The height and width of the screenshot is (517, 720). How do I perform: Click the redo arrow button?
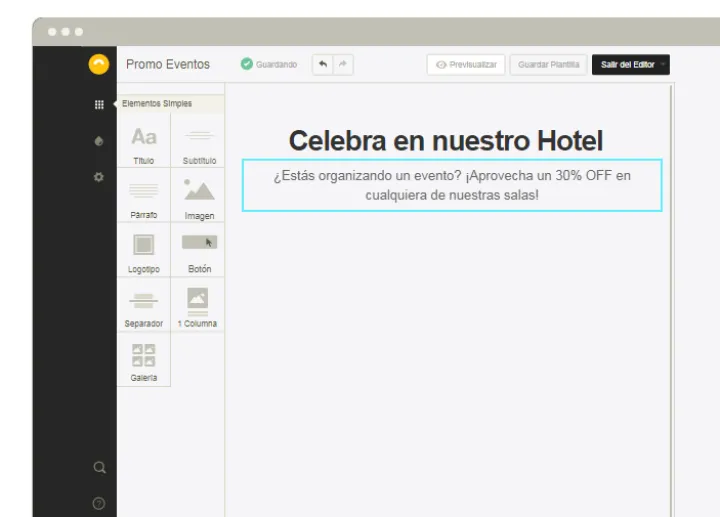tap(342, 64)
